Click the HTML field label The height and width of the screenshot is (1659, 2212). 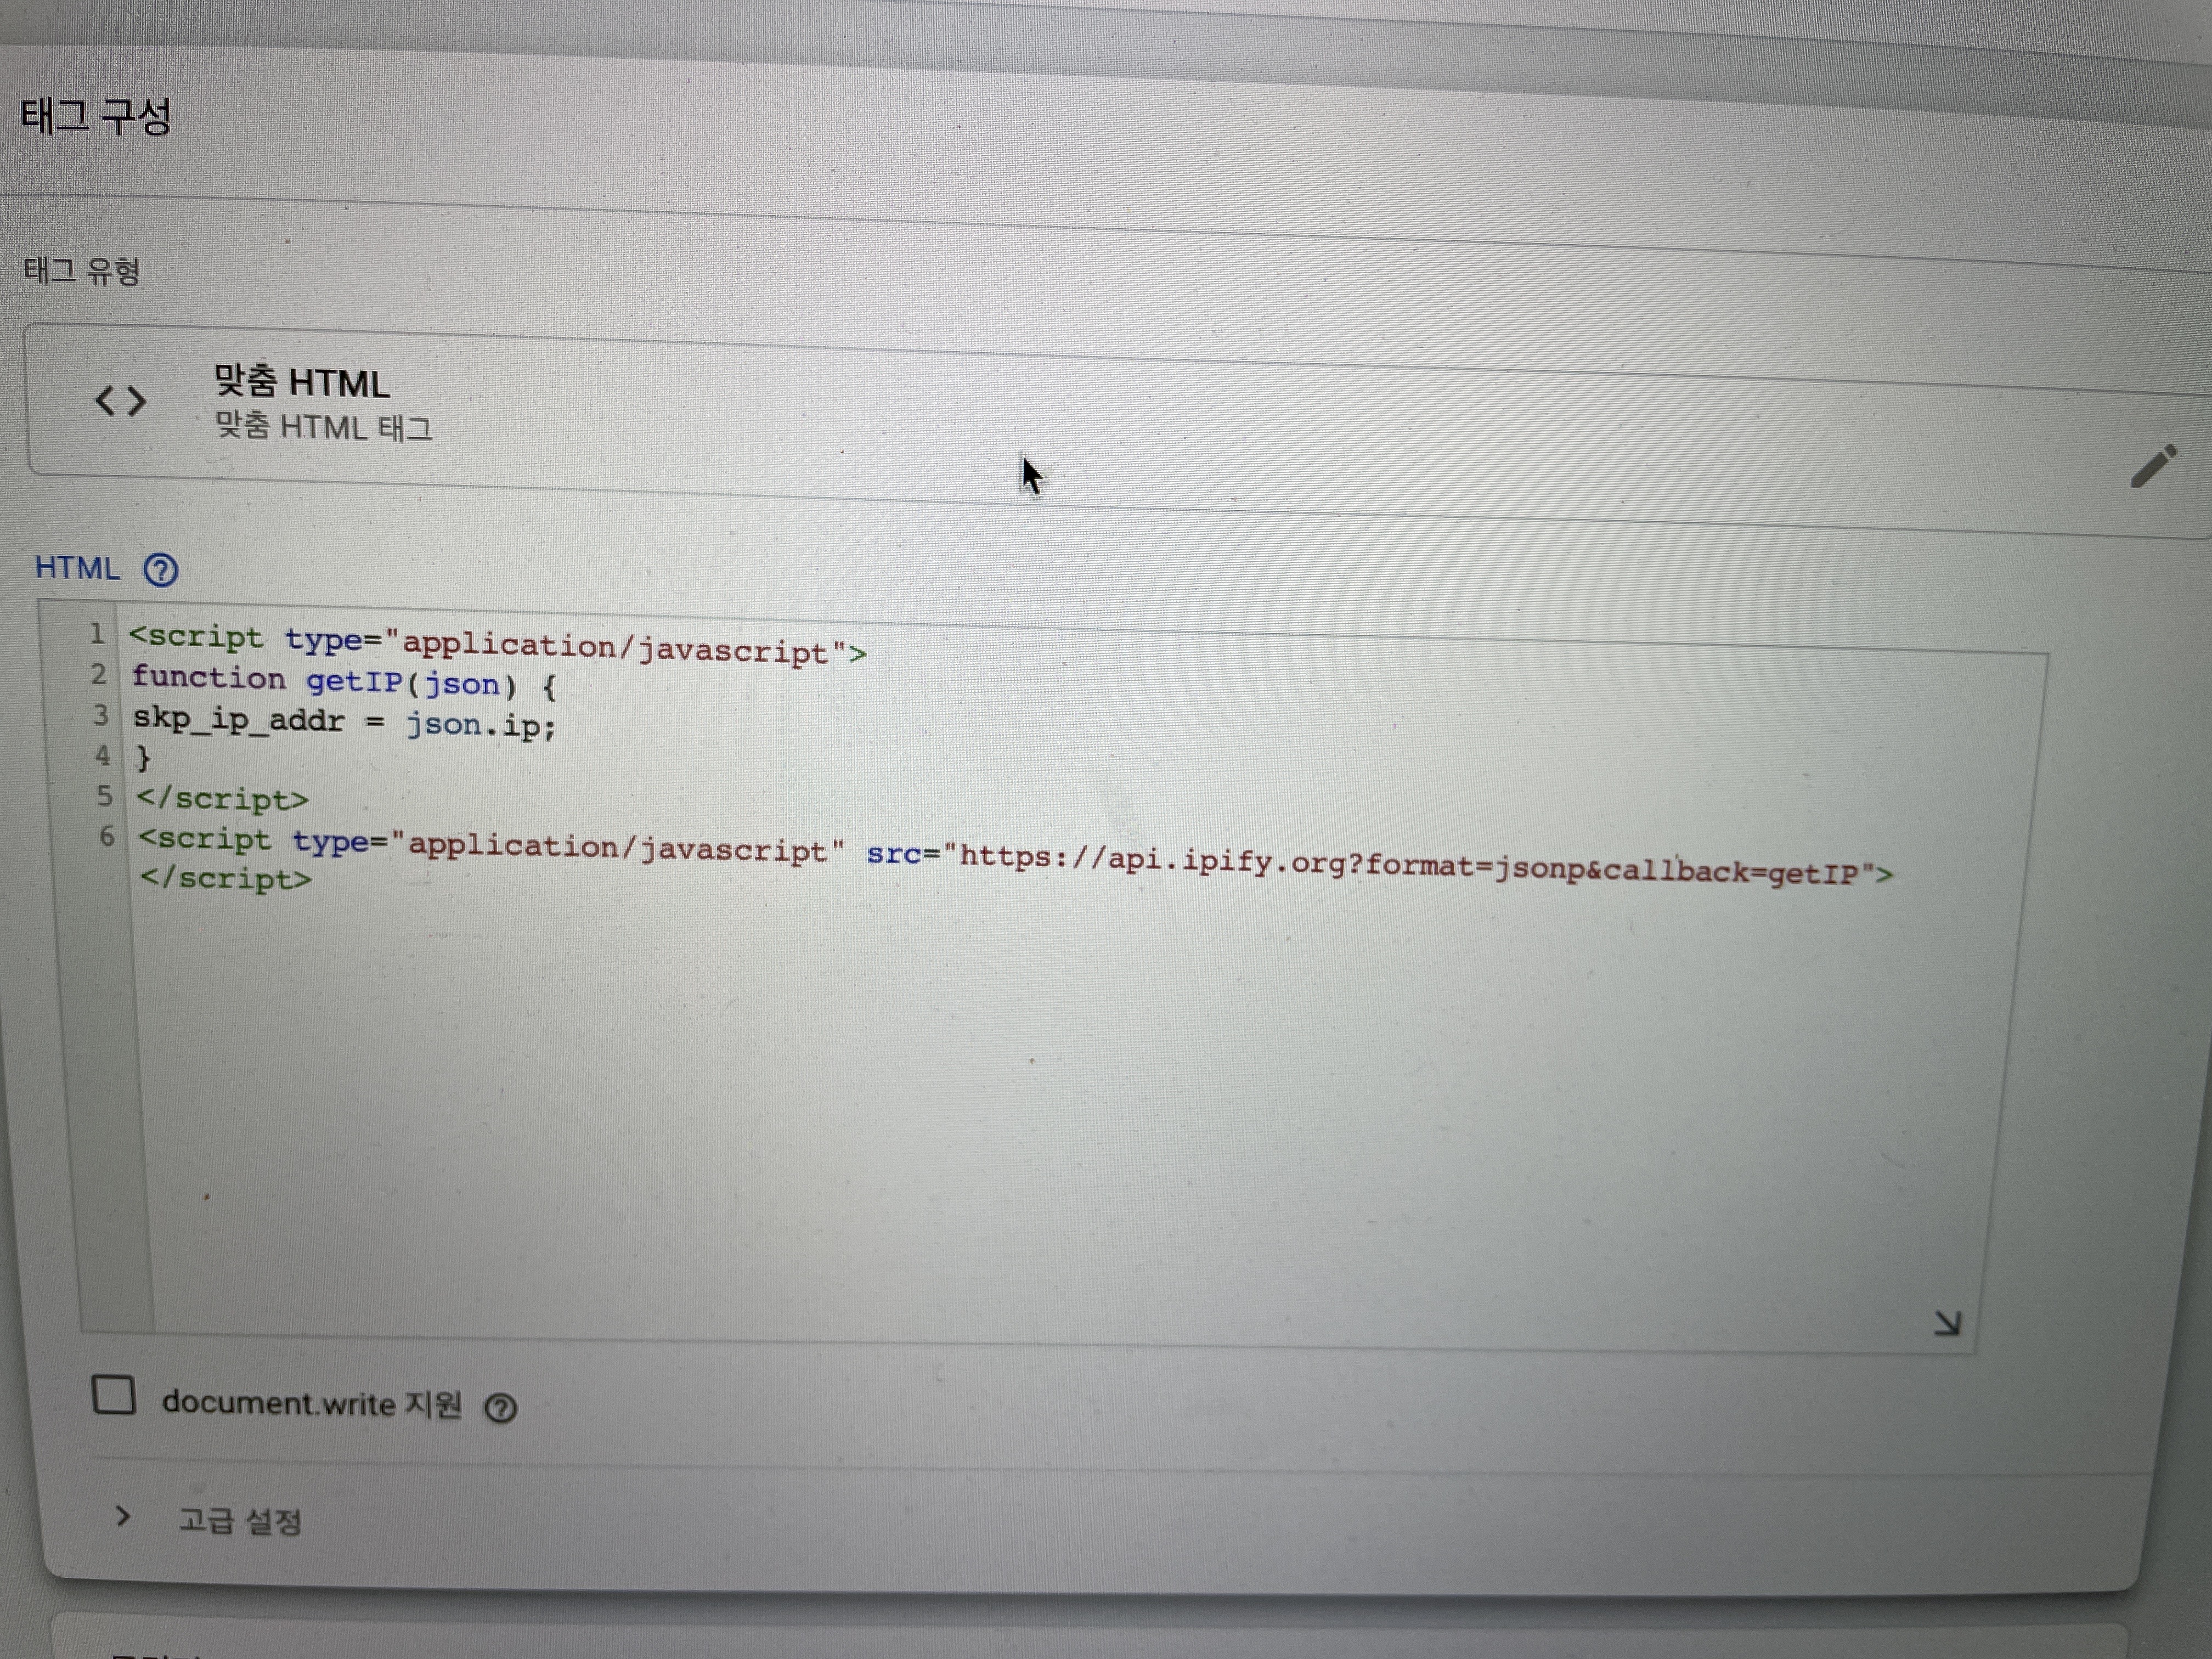pyautogui.click(x=77, y=568)
